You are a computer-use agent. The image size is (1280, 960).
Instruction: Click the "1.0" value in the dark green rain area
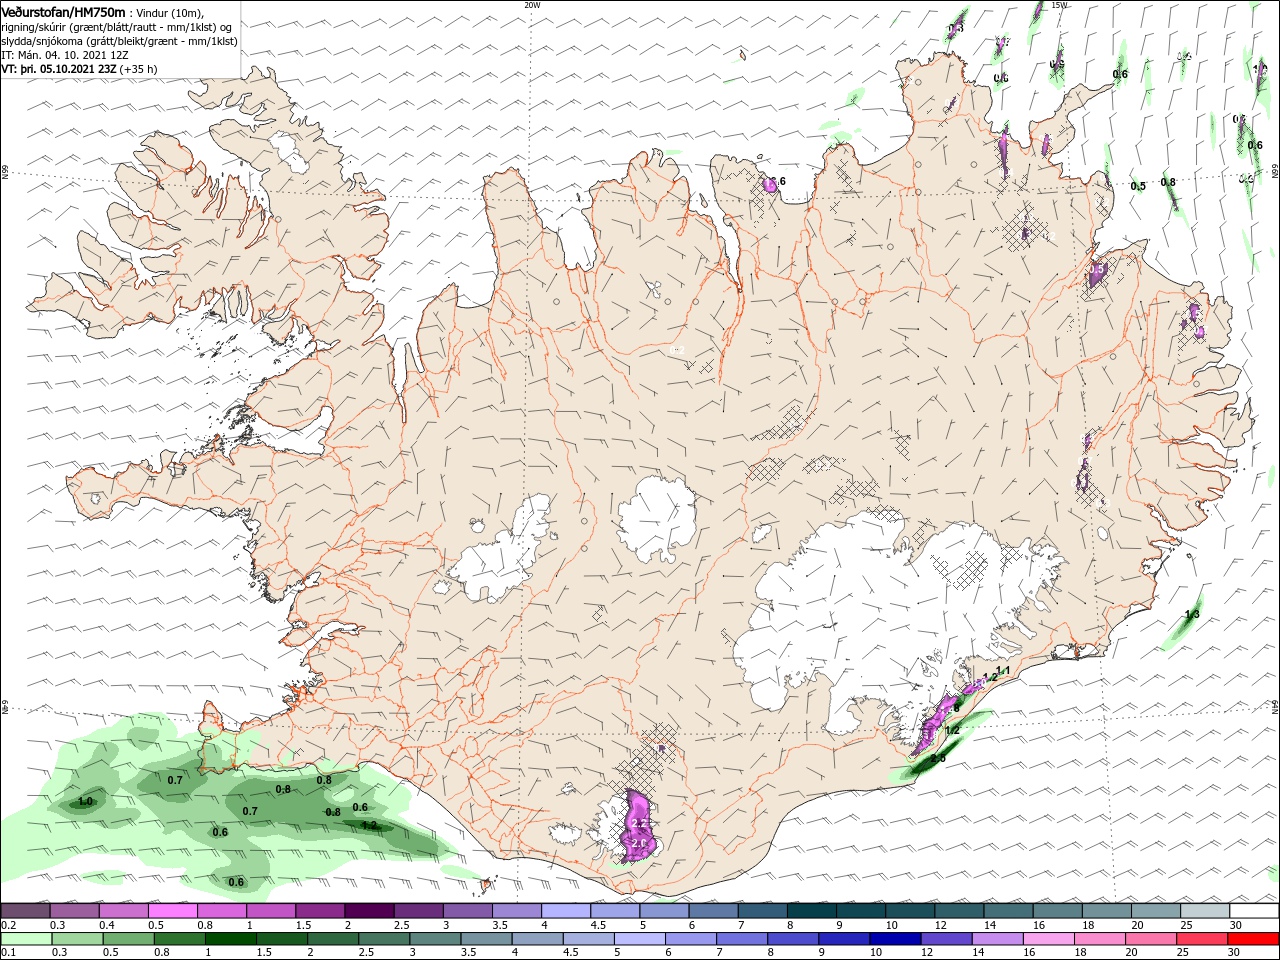85,801
